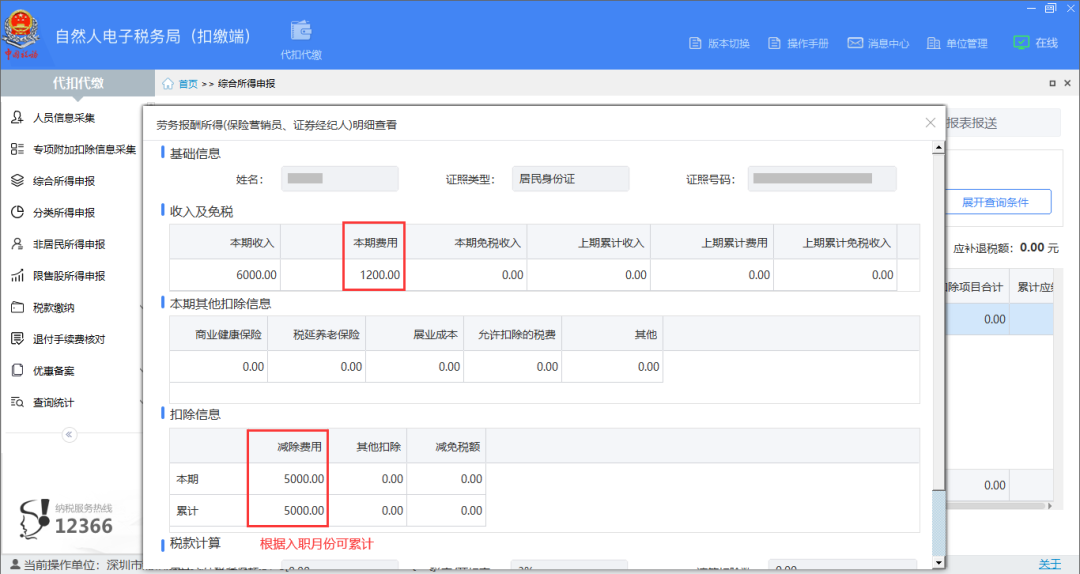Open 人员信息采集 menu item
This screenshot has height=574, width=1080.
64,118
